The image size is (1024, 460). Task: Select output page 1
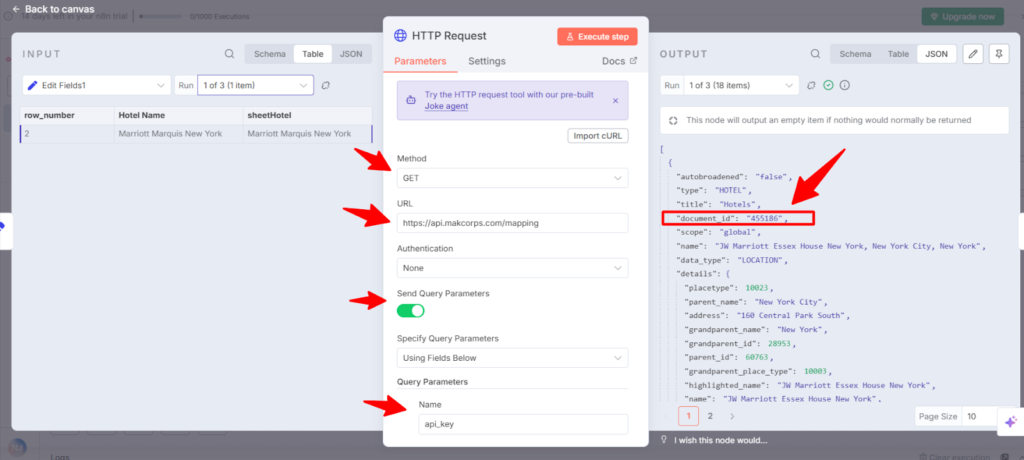(x=688, y=416)
